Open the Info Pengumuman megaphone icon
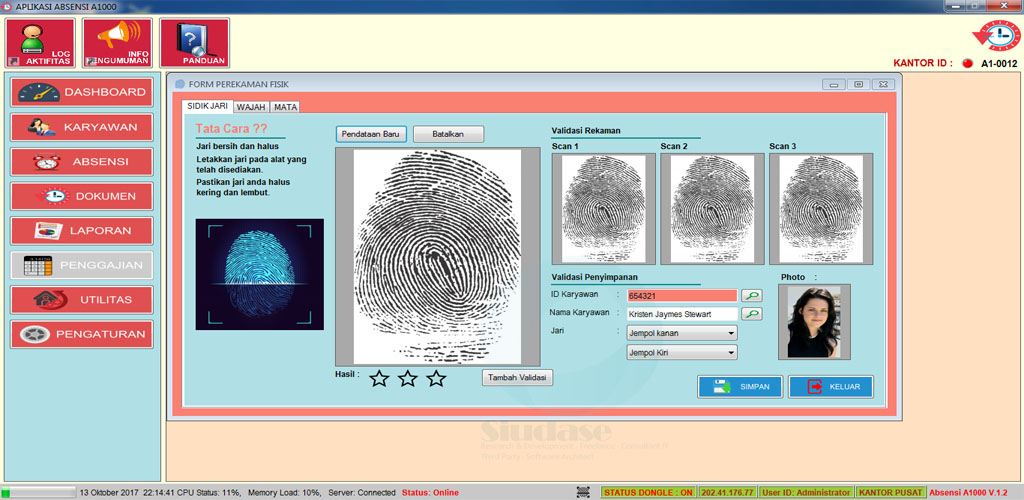The image size is (1024, 500). (x=117, y=43)
